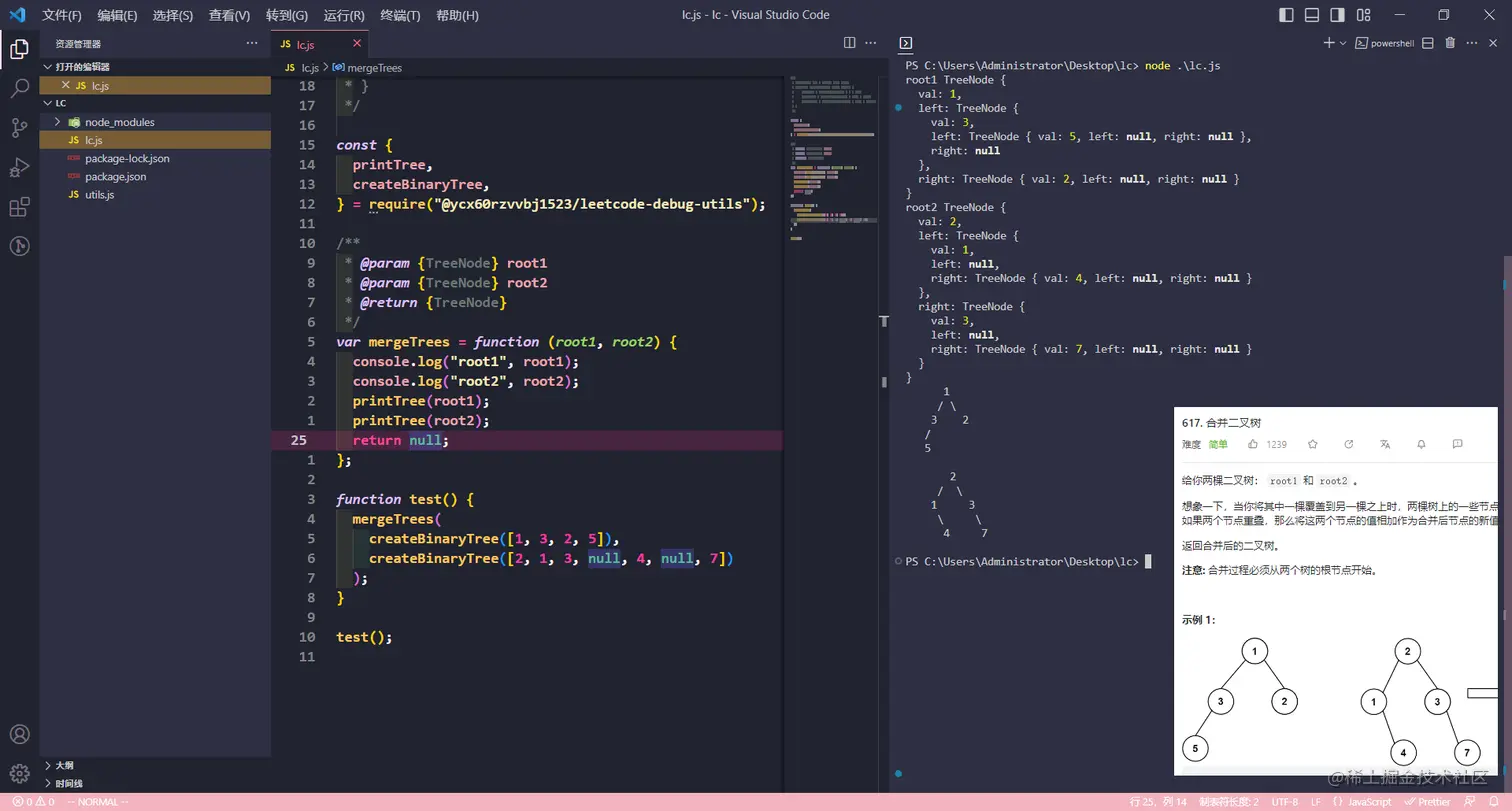This screenshot has width=1512, height=811.
Task: Open the Explorer view in activity bar
Action: pyautogui.click(x=19, y=49)
